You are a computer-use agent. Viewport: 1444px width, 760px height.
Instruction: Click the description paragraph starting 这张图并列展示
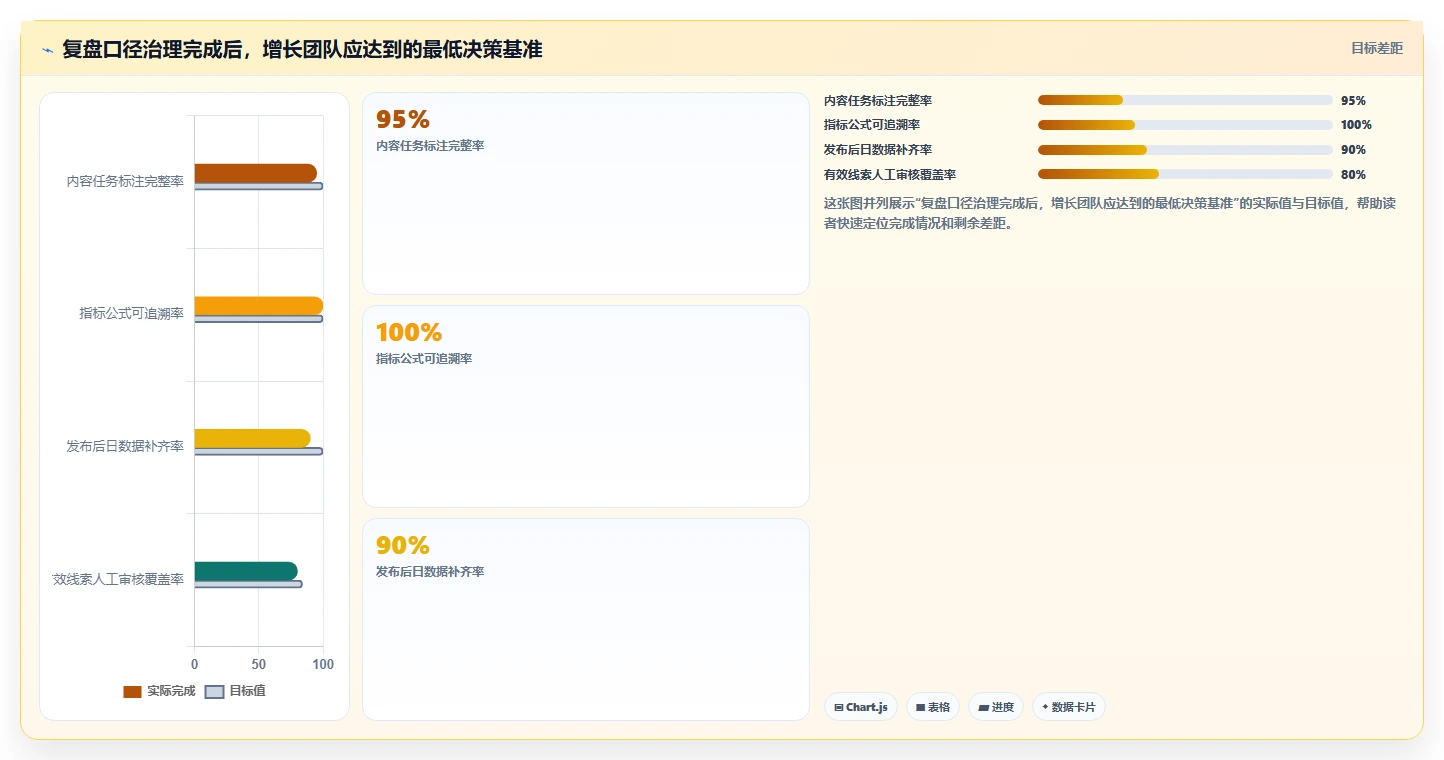point(1110,213)
